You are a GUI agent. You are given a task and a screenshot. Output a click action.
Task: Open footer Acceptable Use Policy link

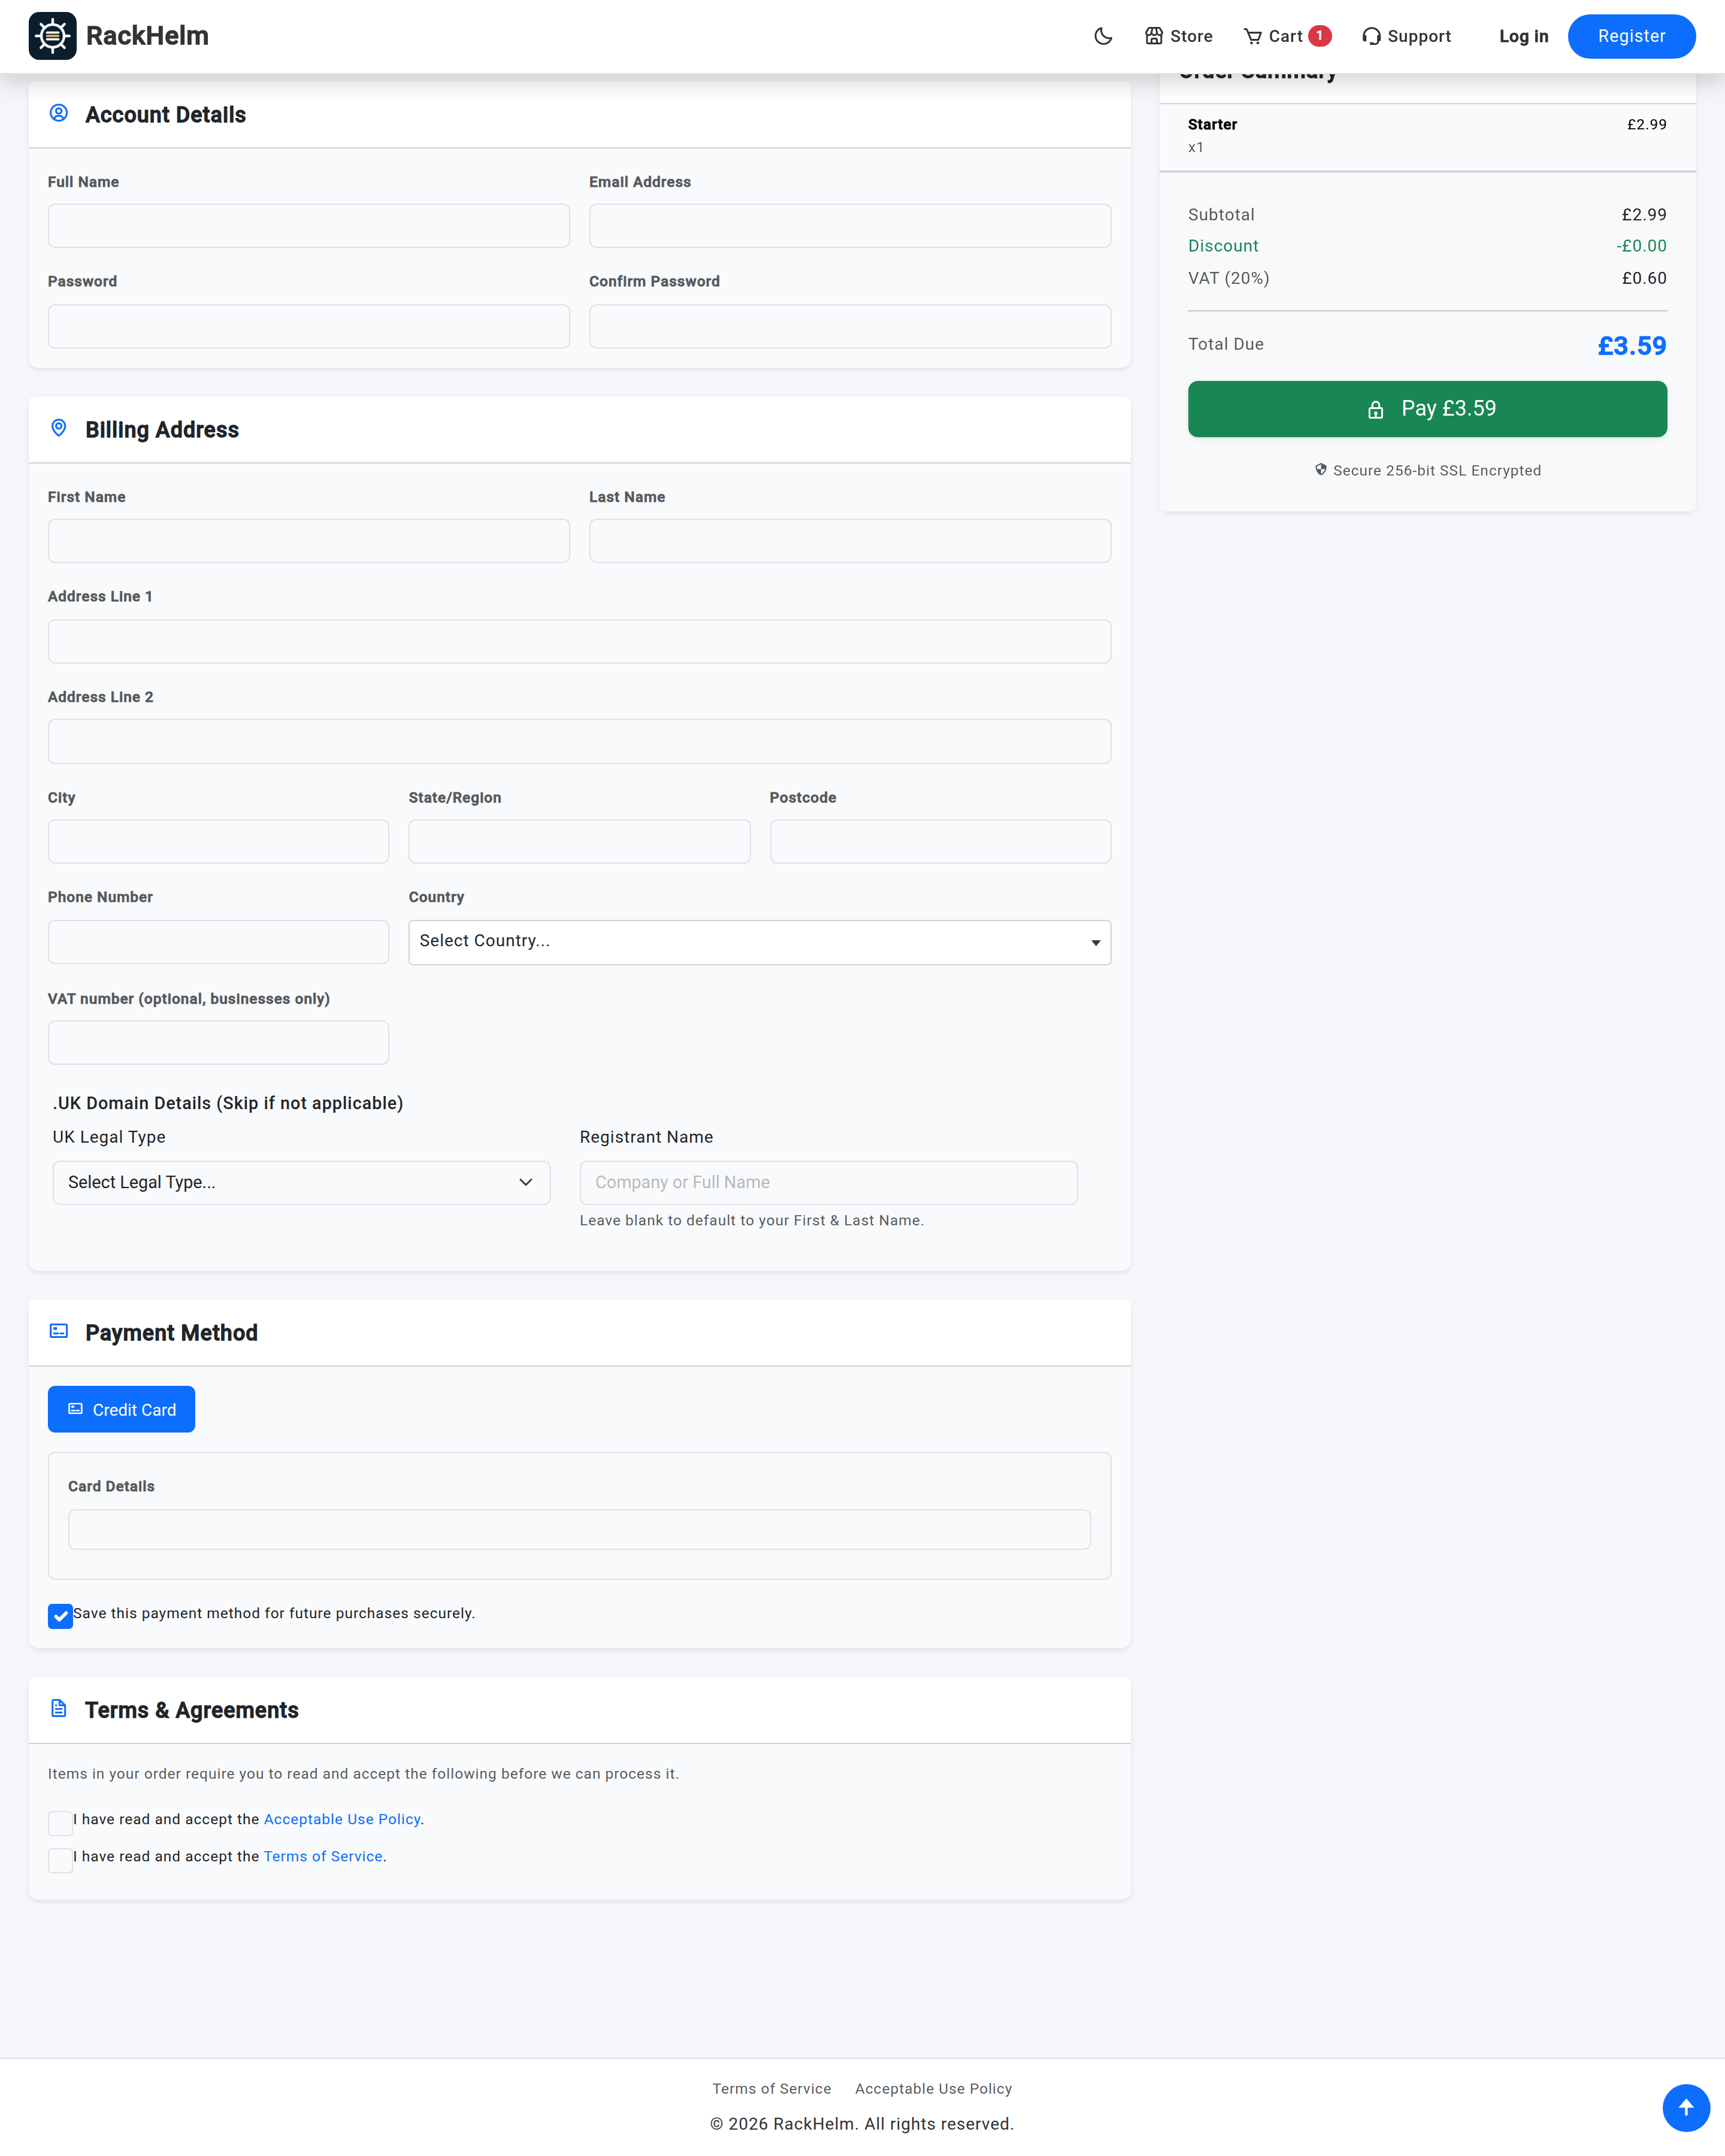click(933, 2088)
